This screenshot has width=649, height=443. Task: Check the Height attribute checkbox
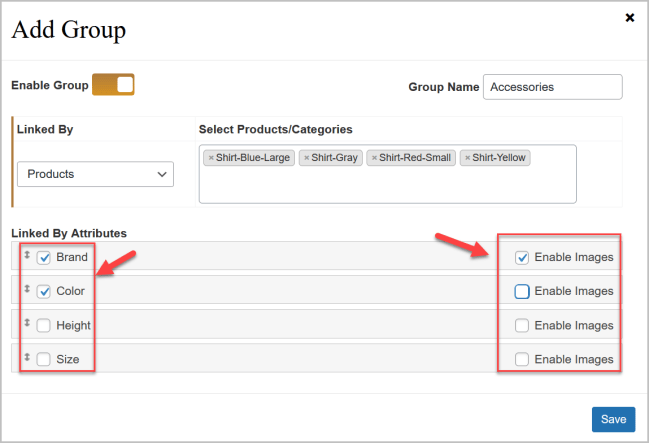(44, 325)
